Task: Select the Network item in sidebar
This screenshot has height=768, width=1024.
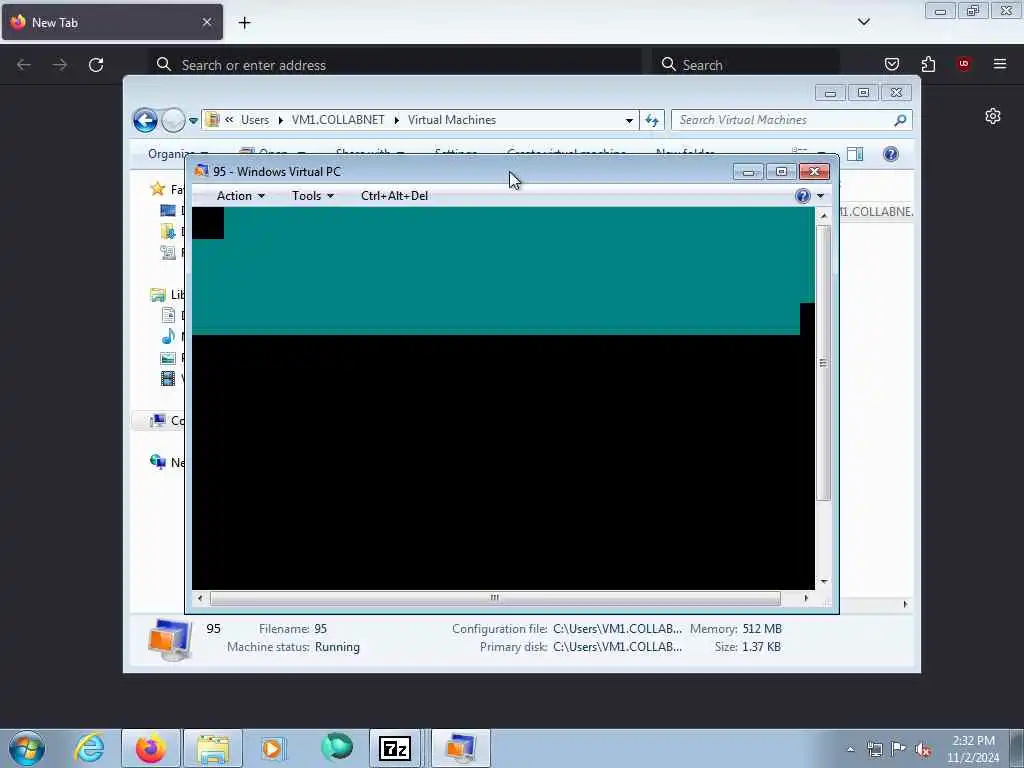Action: 167,462
